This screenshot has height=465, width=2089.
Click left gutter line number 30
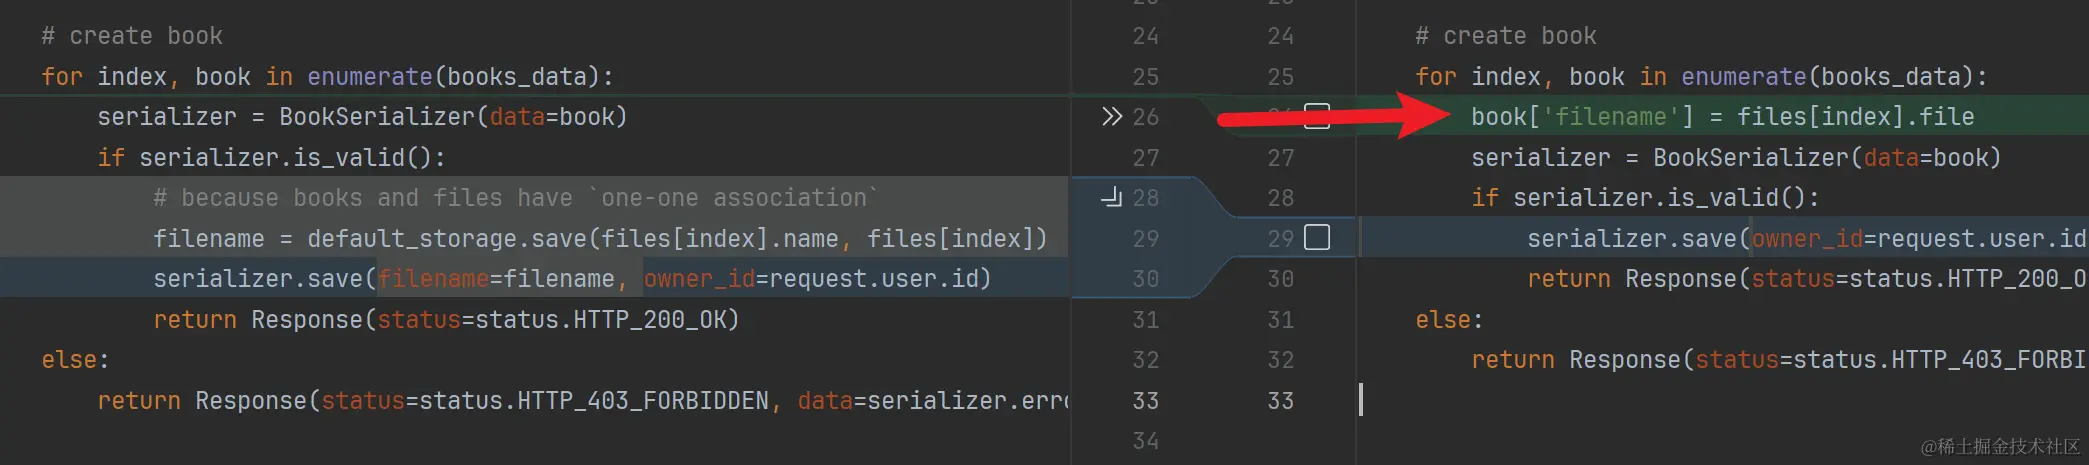(1145, 279)
